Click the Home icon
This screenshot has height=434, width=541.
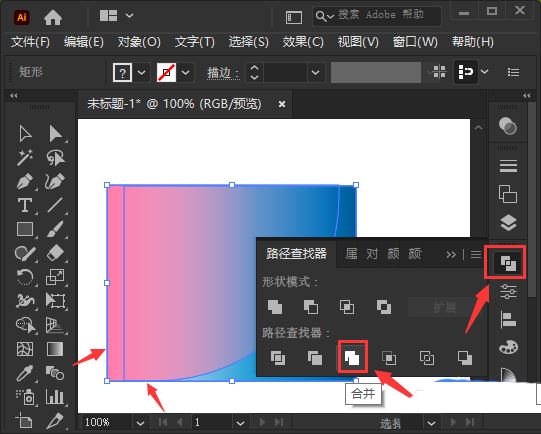(x=53, y=17)
